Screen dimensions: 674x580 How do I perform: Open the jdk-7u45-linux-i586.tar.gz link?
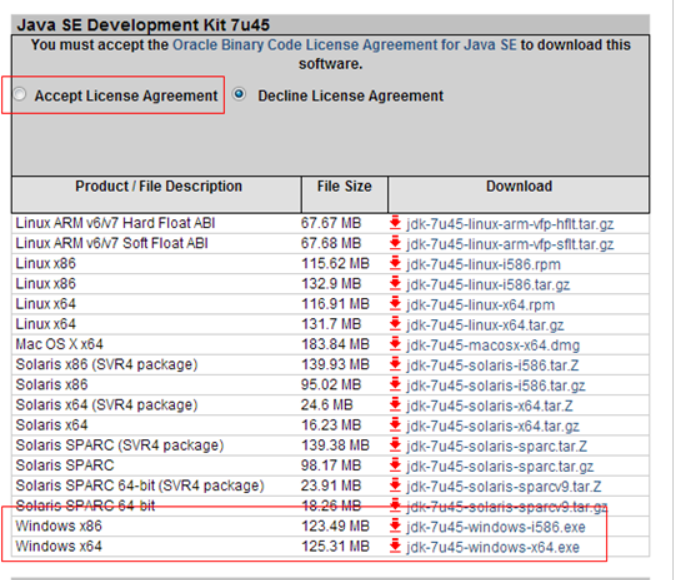488,285
